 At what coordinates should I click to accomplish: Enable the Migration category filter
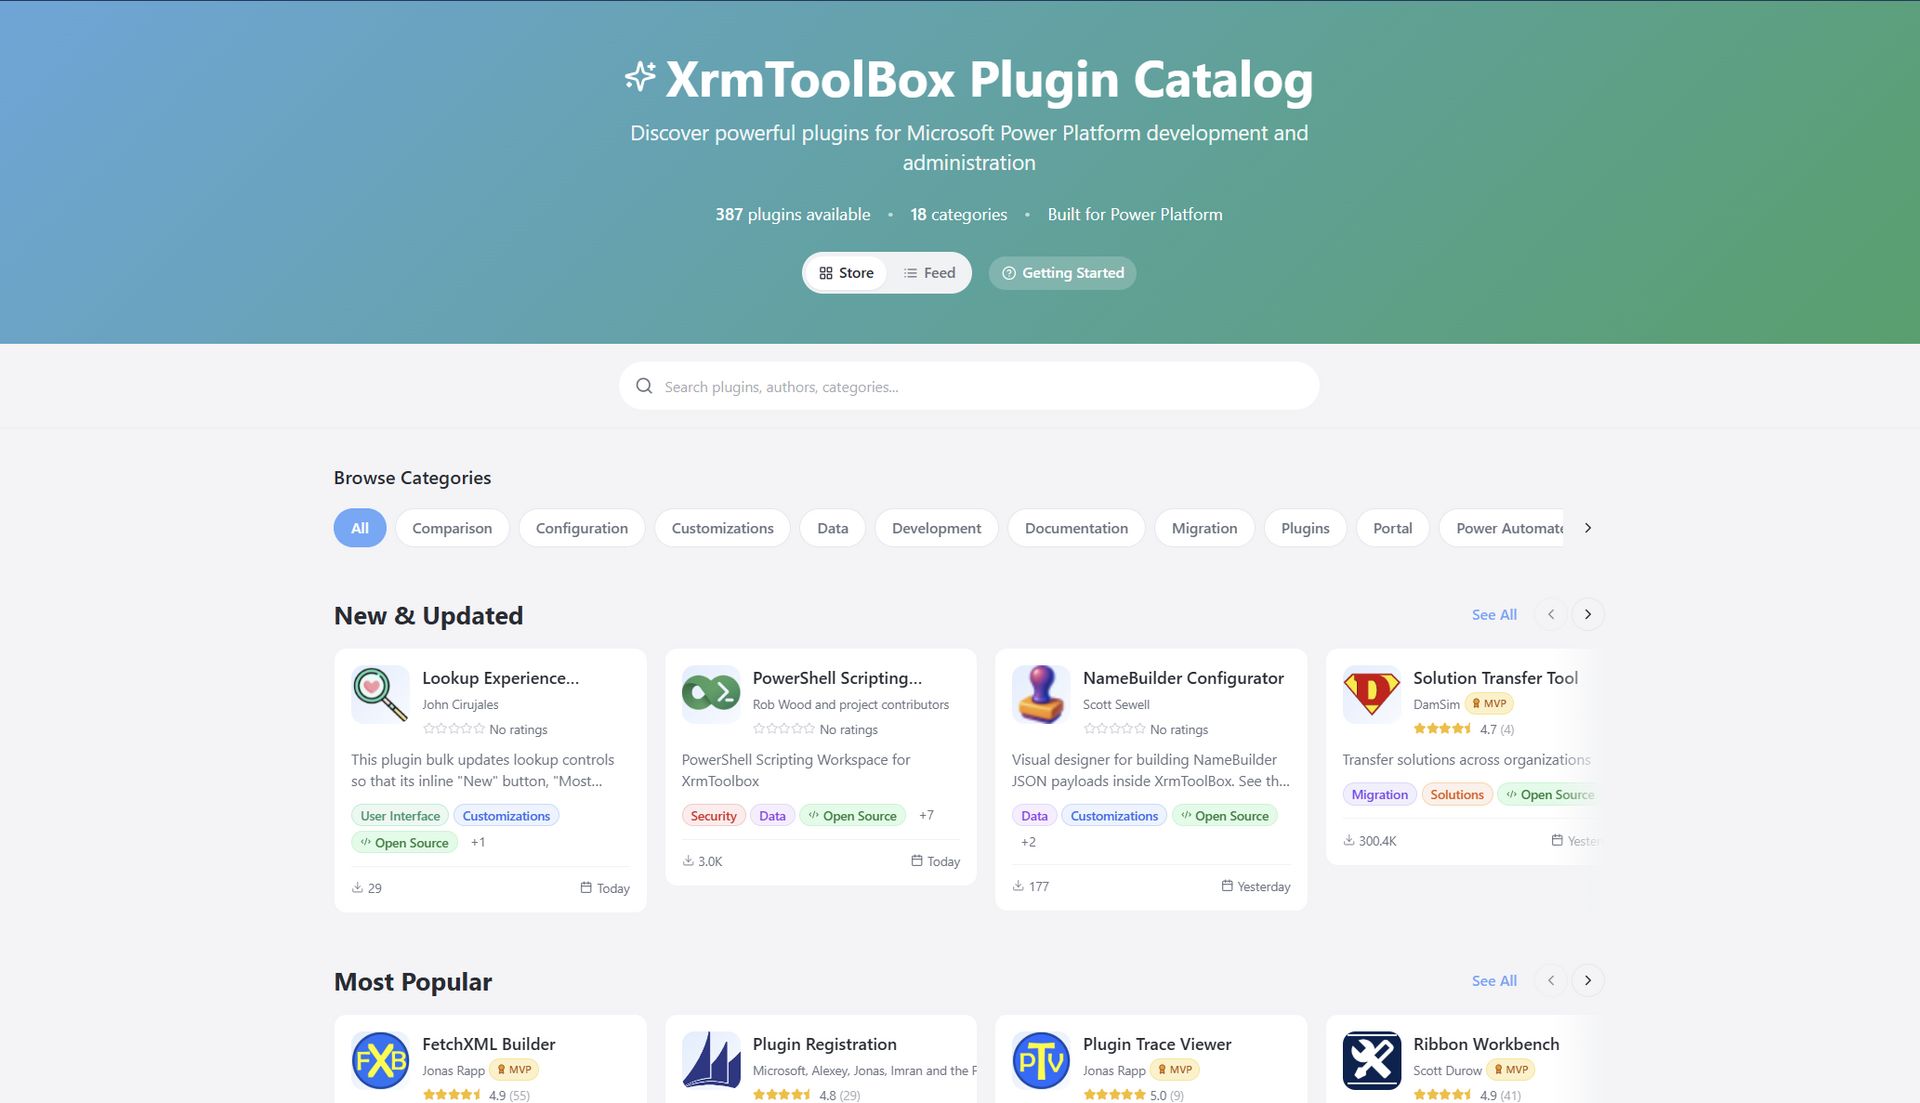tap(1204, 528)
